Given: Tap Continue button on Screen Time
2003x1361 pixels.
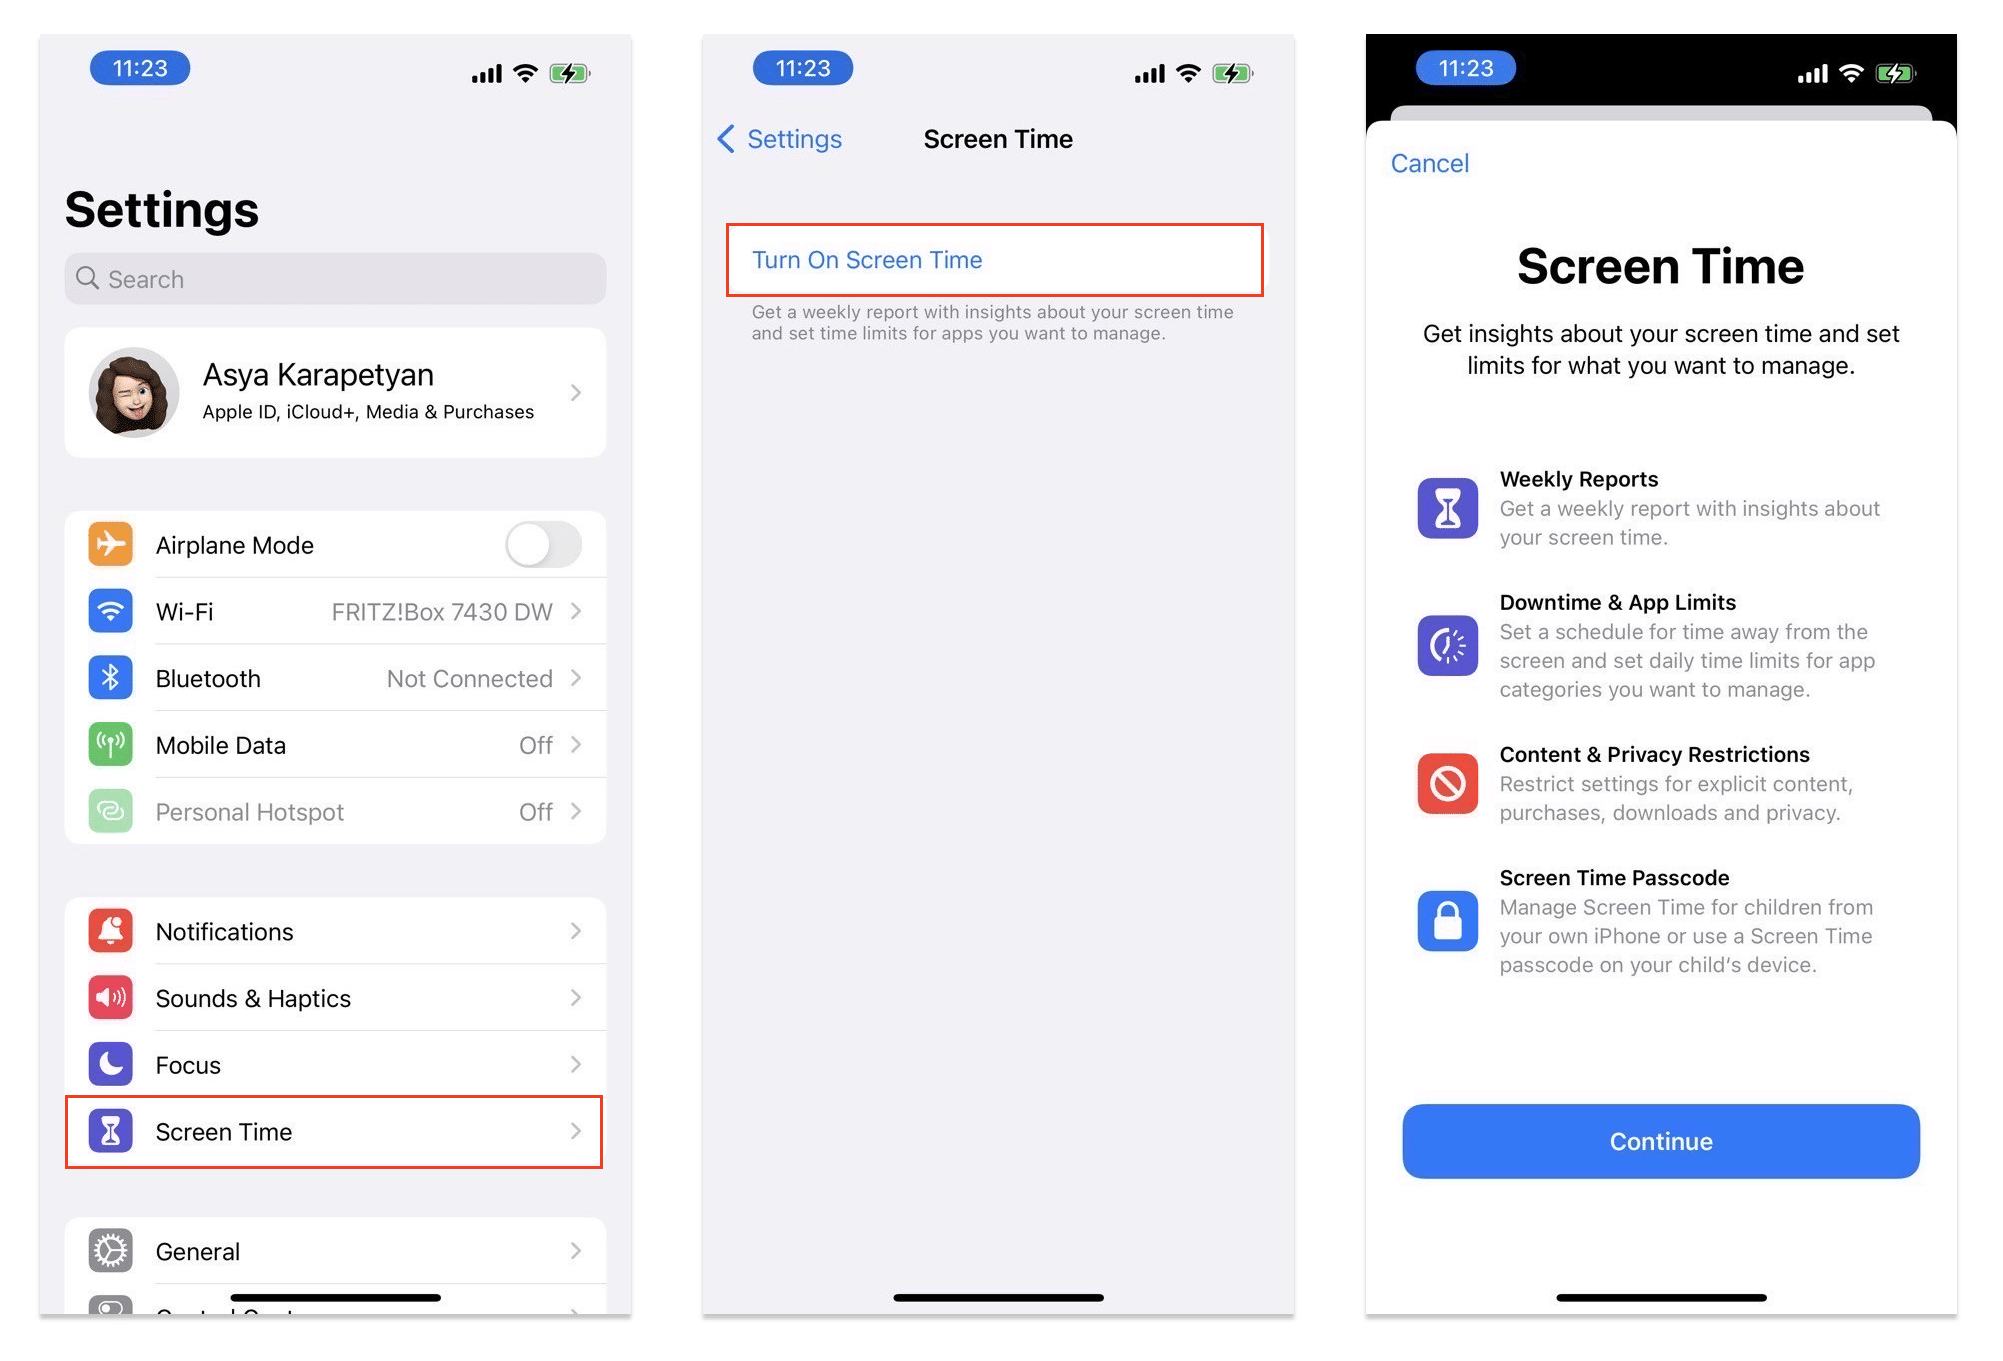Looking at the screenshot, I should [1660, 1141].
